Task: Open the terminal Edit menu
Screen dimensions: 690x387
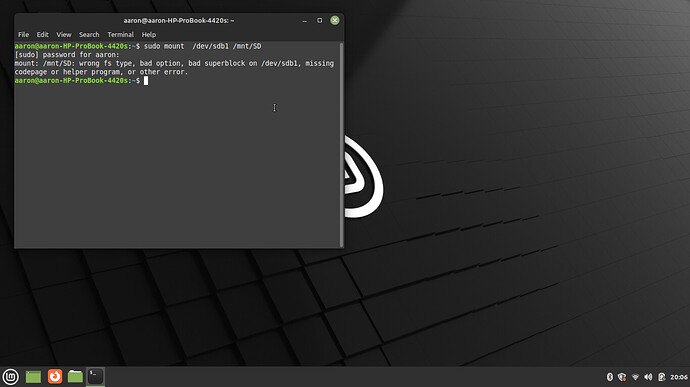Action: coord(42,34)
